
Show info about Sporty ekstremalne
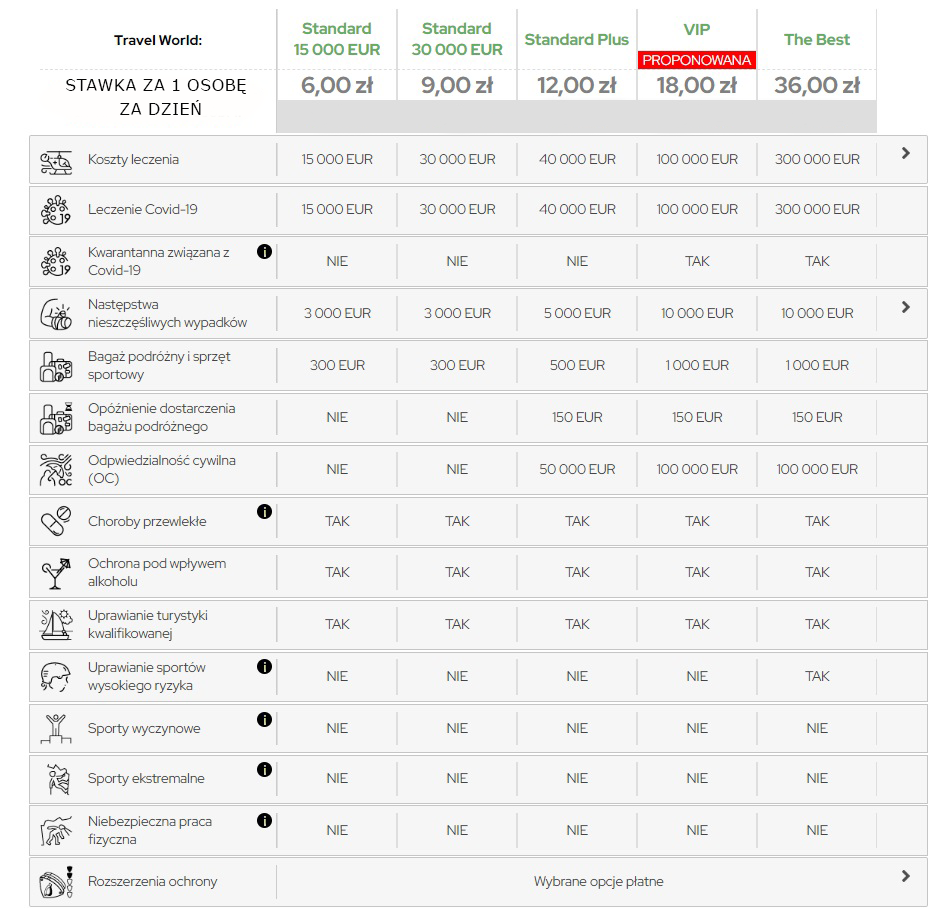[264, 769]
